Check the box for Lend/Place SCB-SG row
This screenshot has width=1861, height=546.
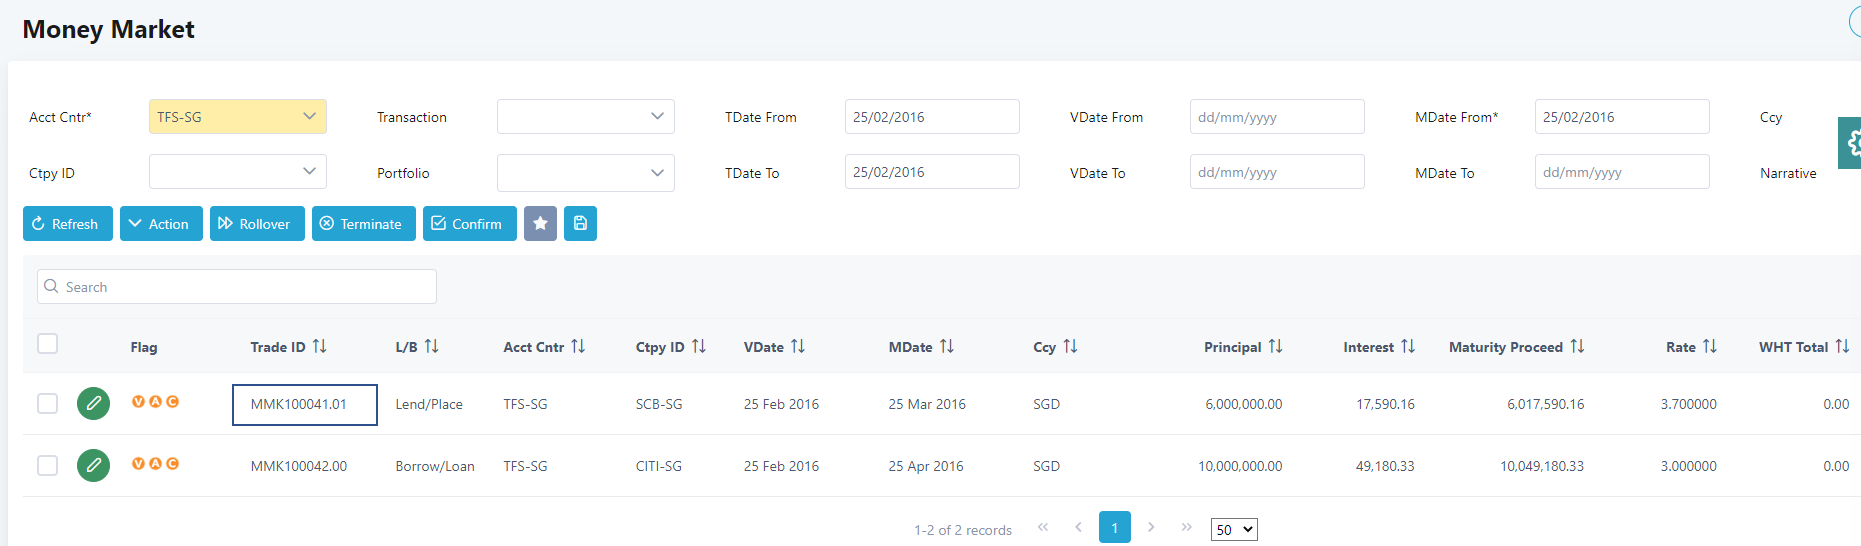click(47, 403)
